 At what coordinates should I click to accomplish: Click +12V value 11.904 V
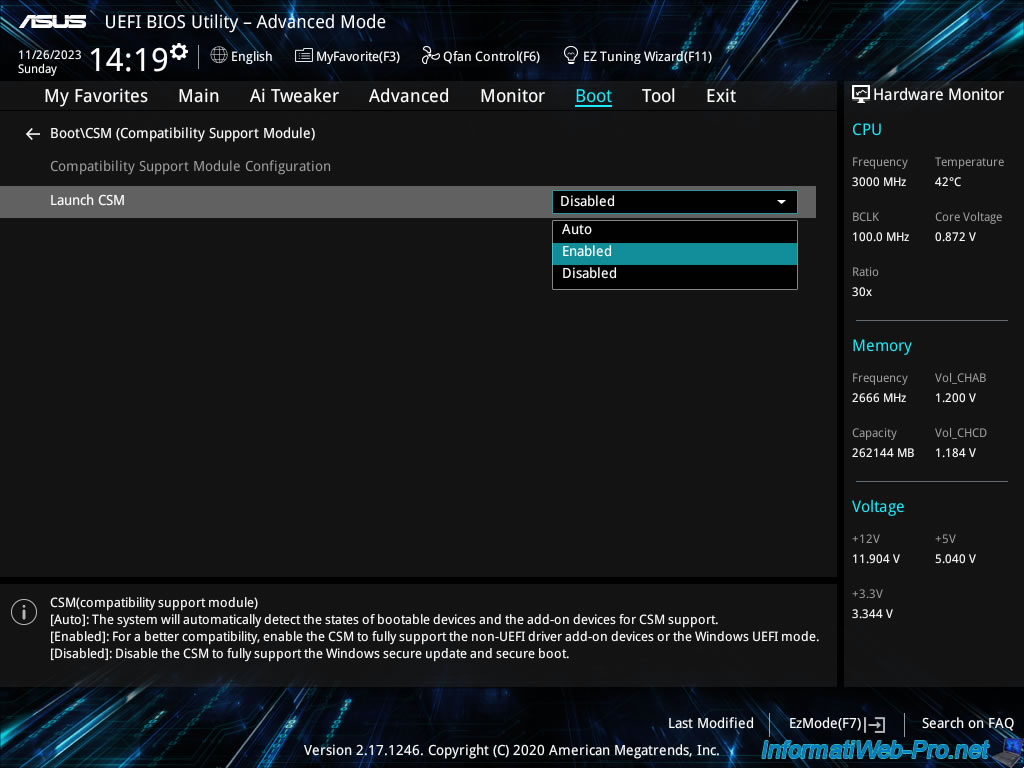(x=876, y=559)
